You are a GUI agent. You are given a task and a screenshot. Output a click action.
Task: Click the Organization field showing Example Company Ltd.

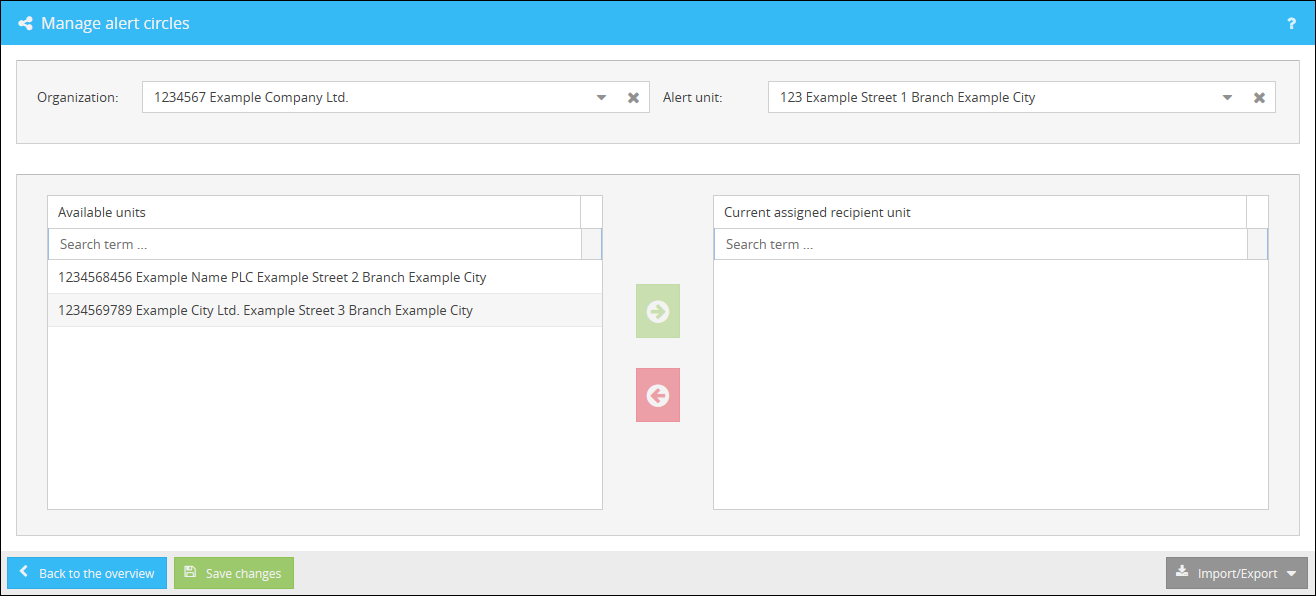click(x=365, y=98)
